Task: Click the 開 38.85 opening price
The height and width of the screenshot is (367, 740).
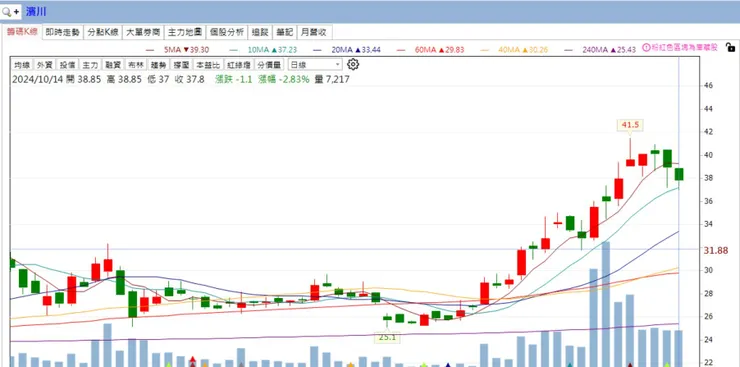Action: 84,79
